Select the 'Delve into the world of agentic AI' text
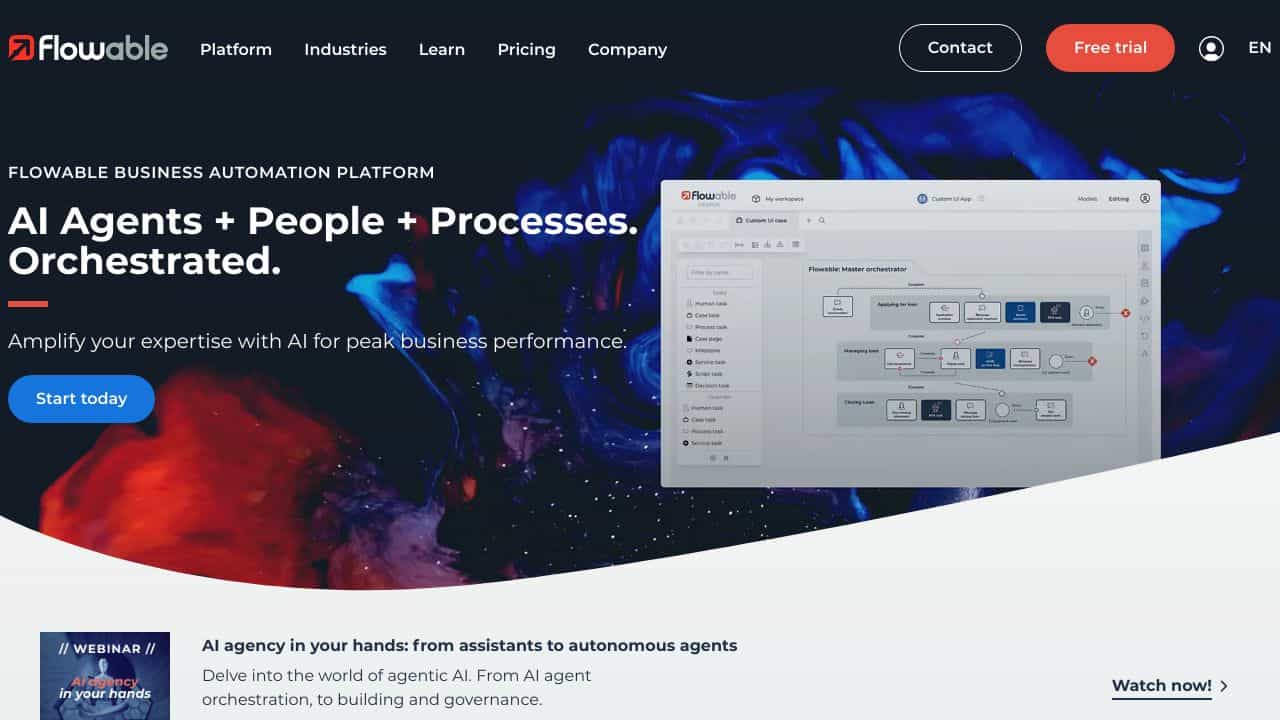The width and height of the screenshot is (1280, 720). [396, 687]
